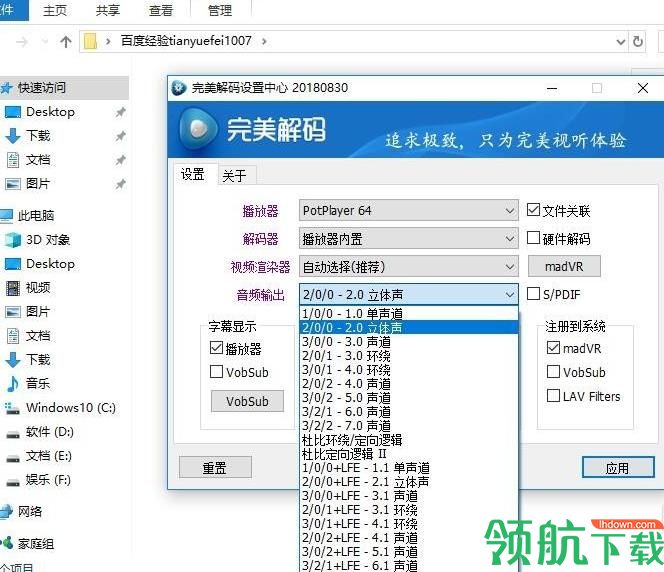664x572 pixels.
Task: Choose 1/0/0+LFE - 1.1 单声道 option
Action: (x=409, y=467)
